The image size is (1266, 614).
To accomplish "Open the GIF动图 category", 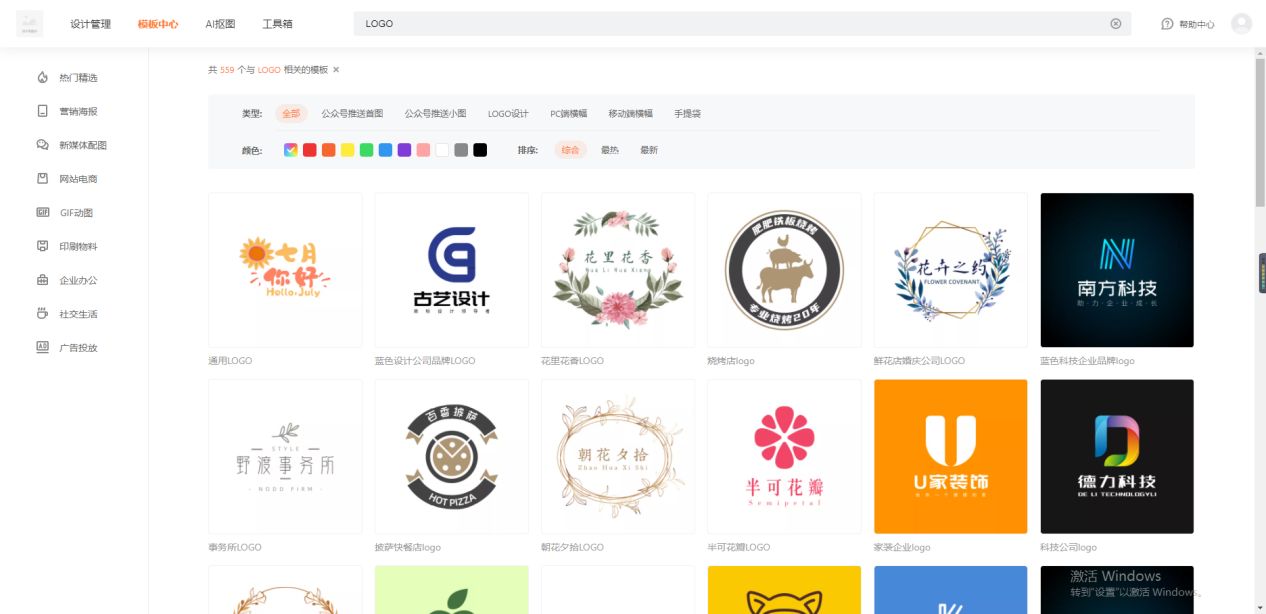I will [42, 212].
